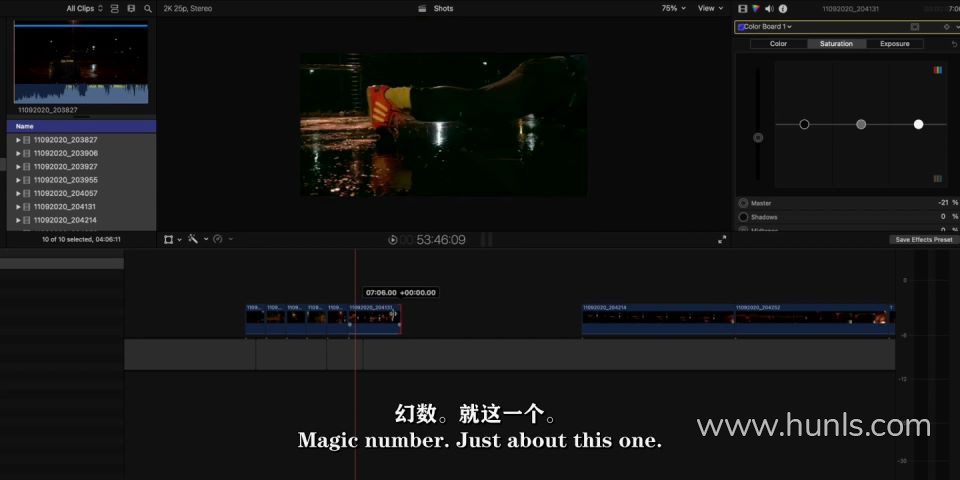Select timeline clip 11092020_204214
This screenshot has width=960, height=480.
658,319
